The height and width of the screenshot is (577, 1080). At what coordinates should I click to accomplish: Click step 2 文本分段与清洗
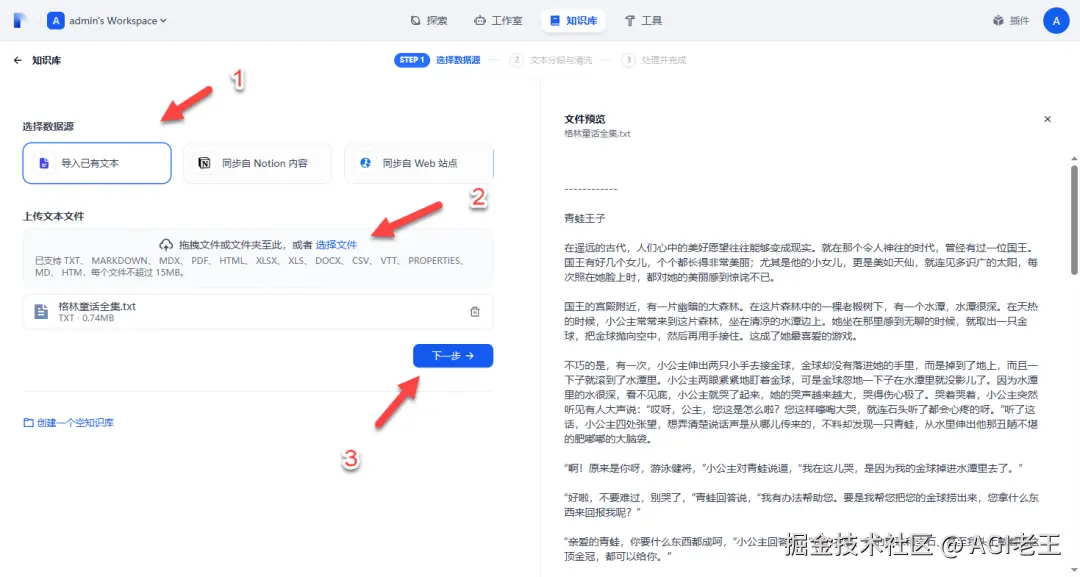(x=551, y=60)
